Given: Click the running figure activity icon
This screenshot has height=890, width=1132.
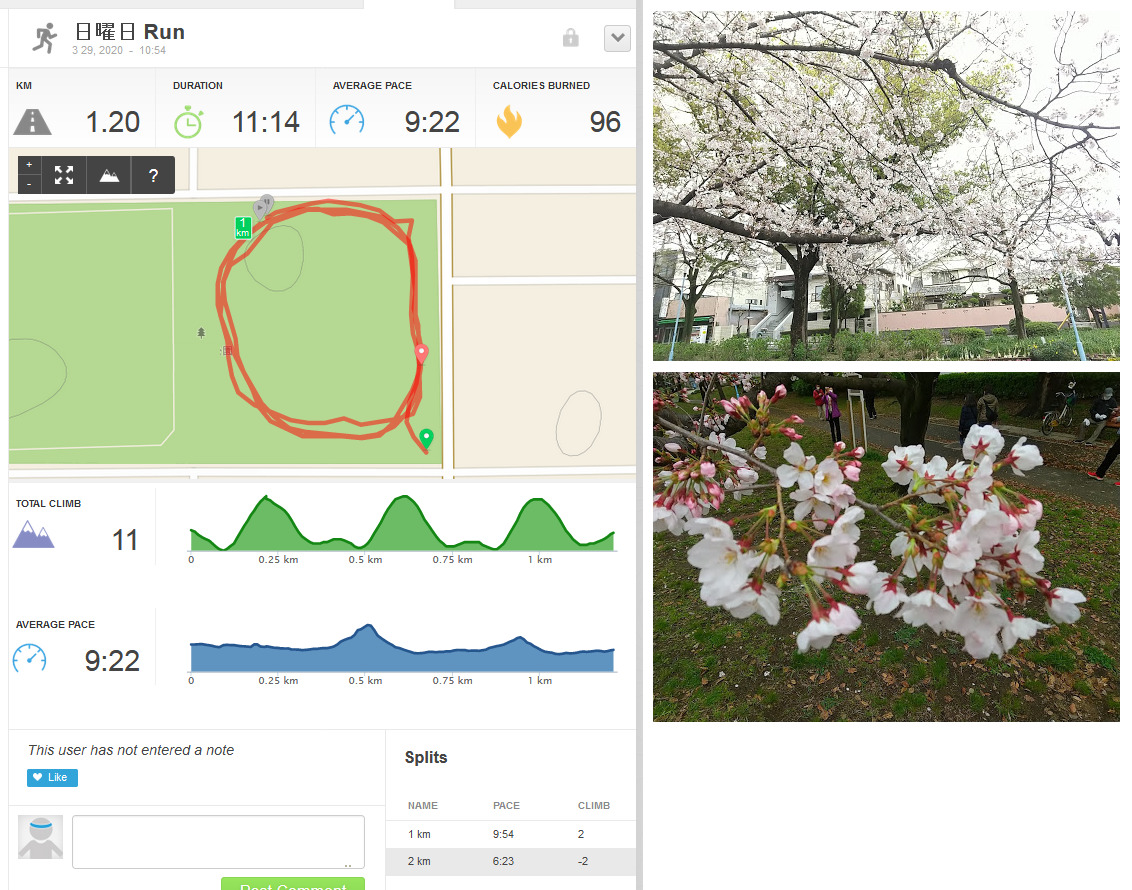Looking at the screenshot, I should click(x=45, y=38).
